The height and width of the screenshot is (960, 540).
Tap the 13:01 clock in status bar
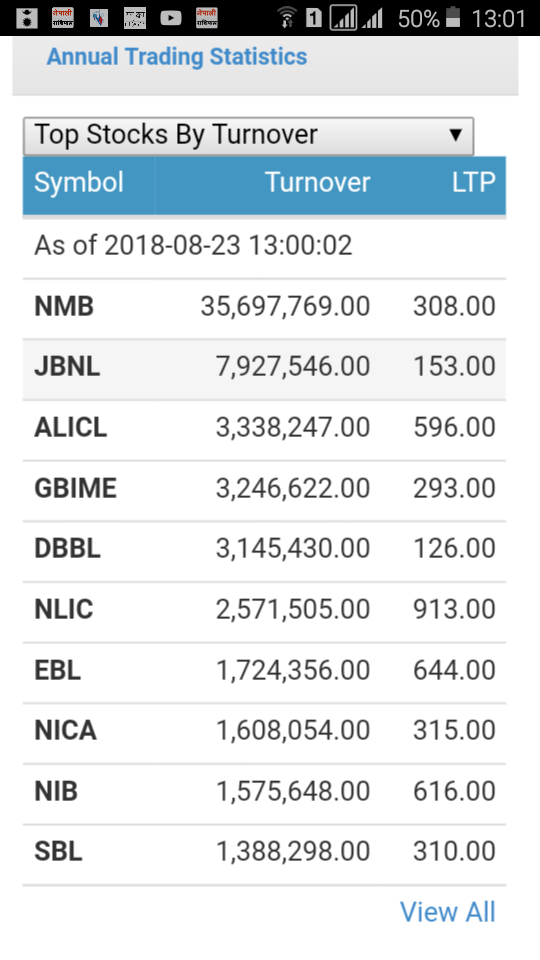498,19
